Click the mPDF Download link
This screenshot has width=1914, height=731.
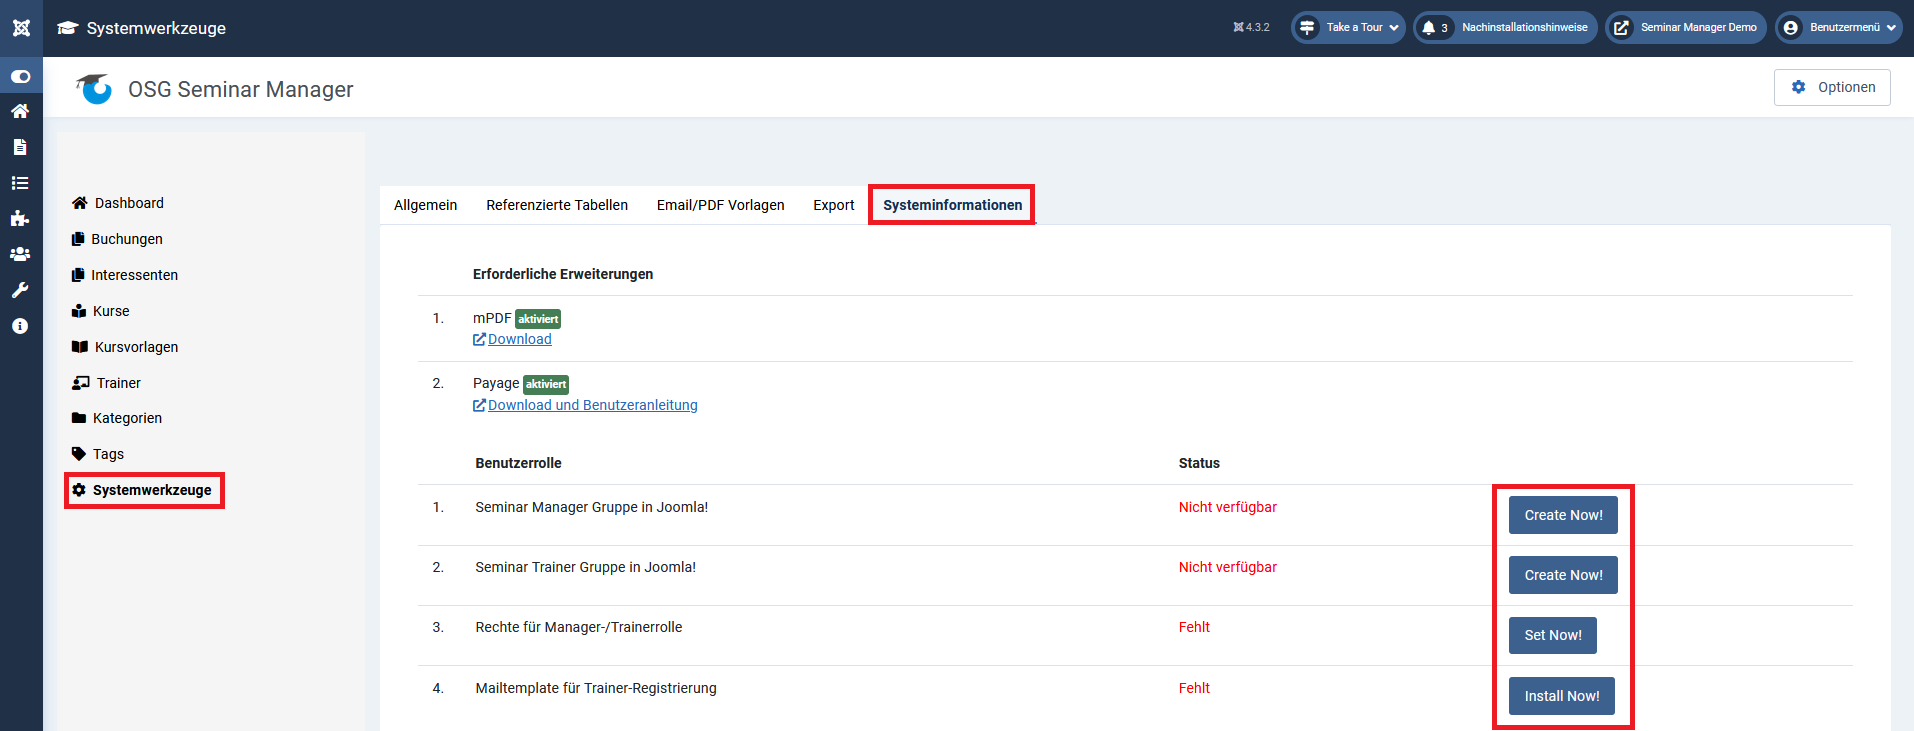pos(519,339)
